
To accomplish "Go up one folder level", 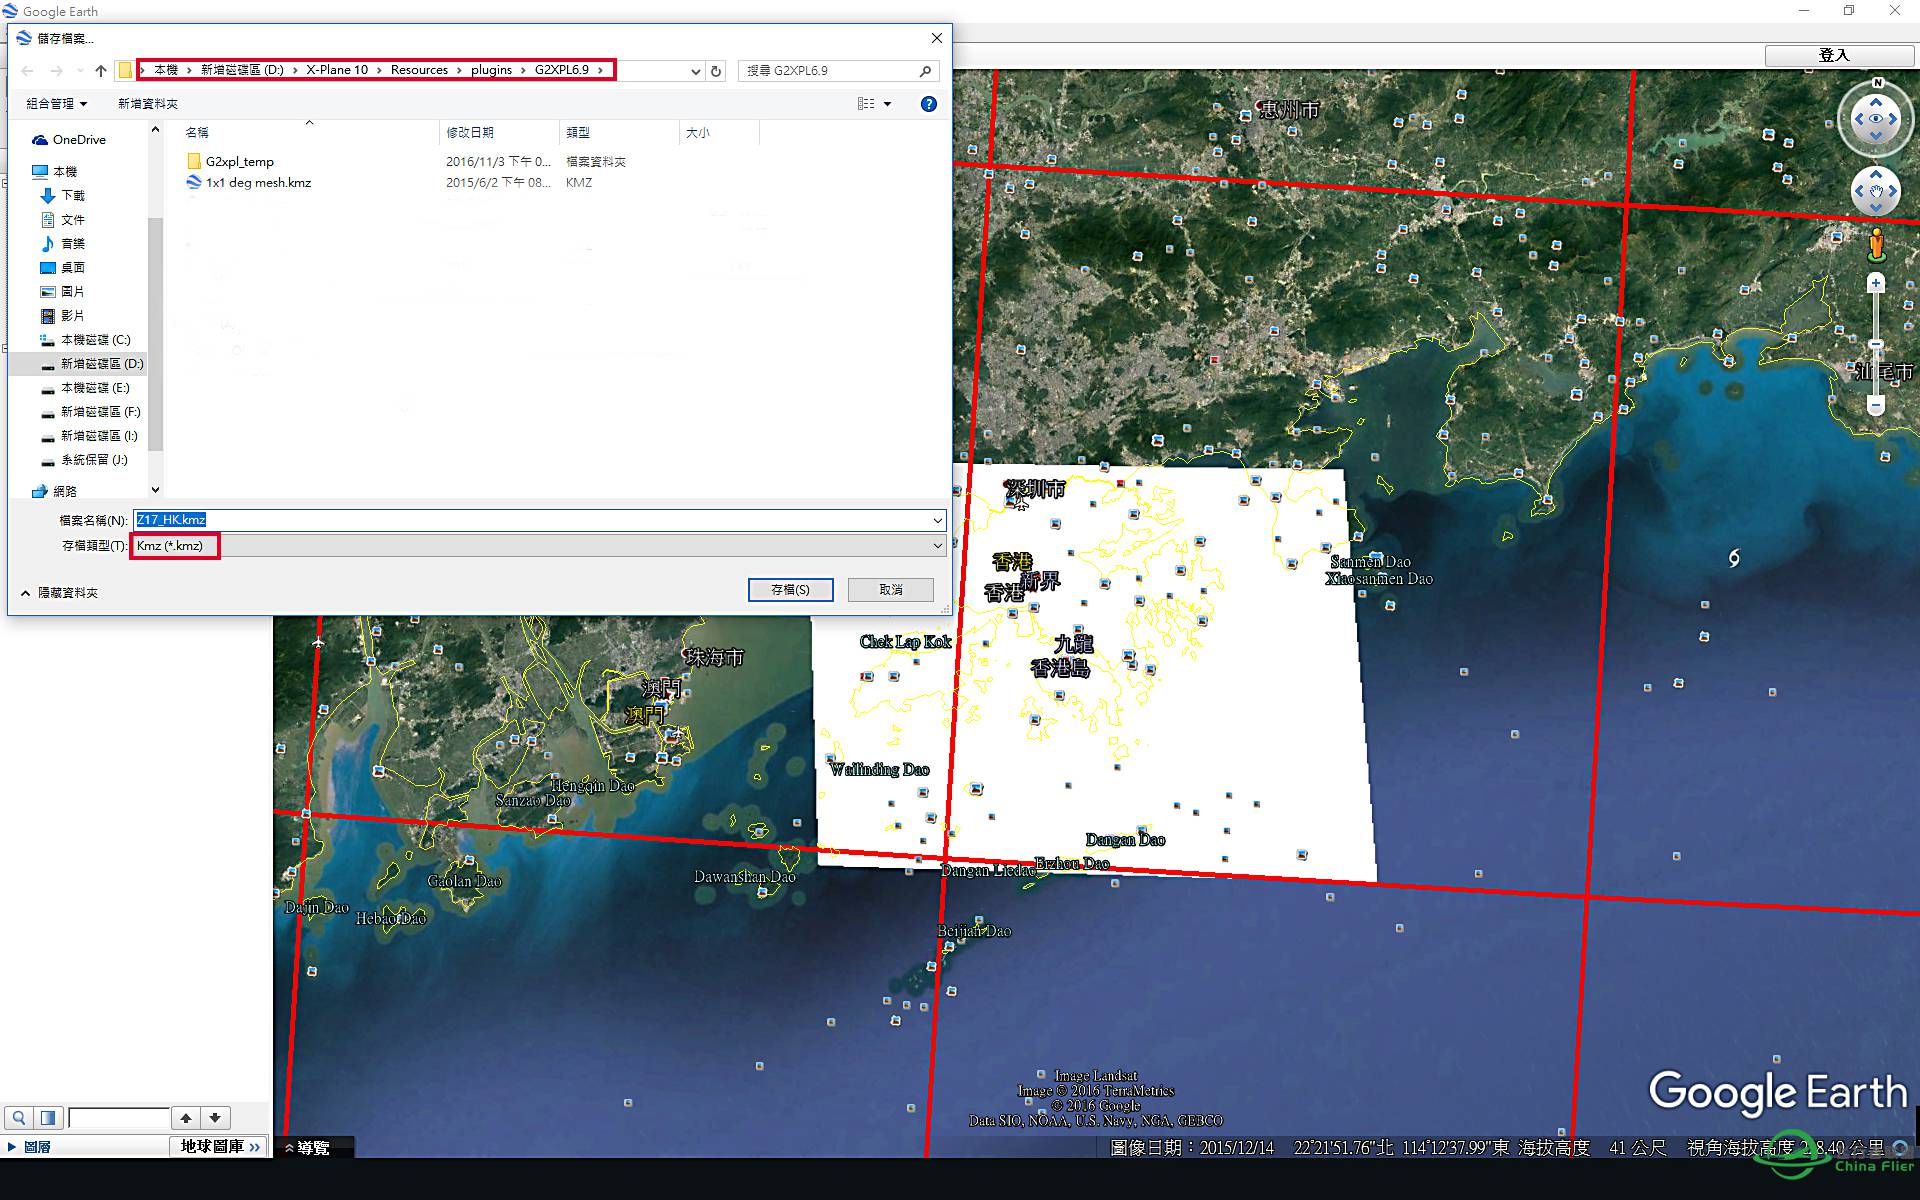I will (101, 71).
